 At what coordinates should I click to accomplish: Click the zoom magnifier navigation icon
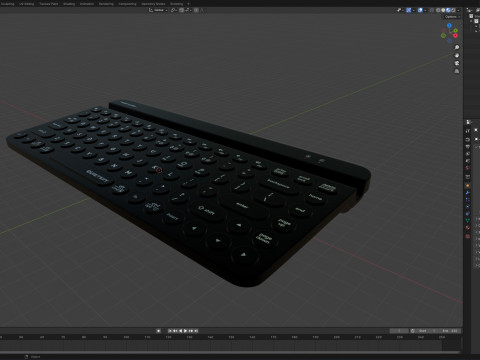click(457, 47)
